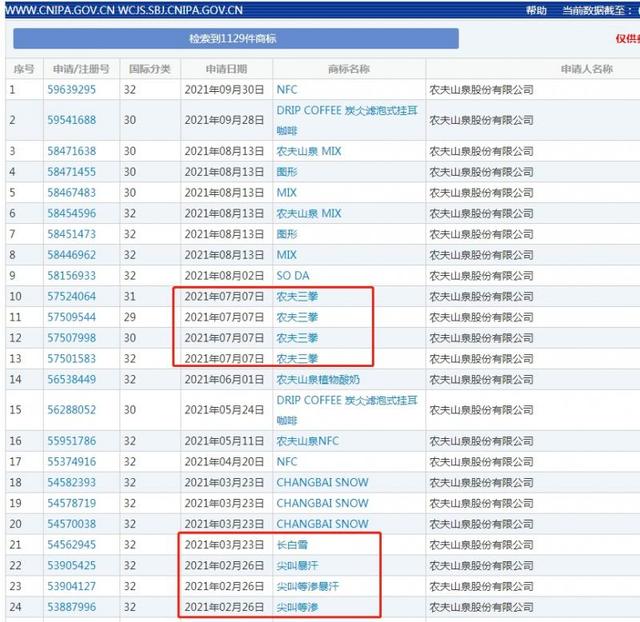The height and width of the screenshot is (622, 640).
Task: Open application number 57524064
Action: pyautogui.click(x=72, y=296)
